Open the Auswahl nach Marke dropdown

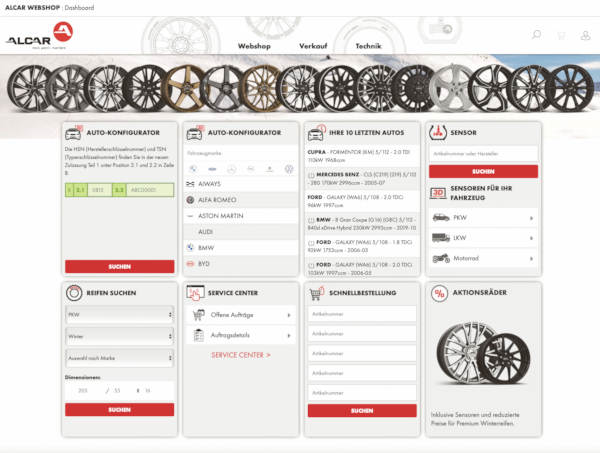pyautogui.click(x=119, y=358)
